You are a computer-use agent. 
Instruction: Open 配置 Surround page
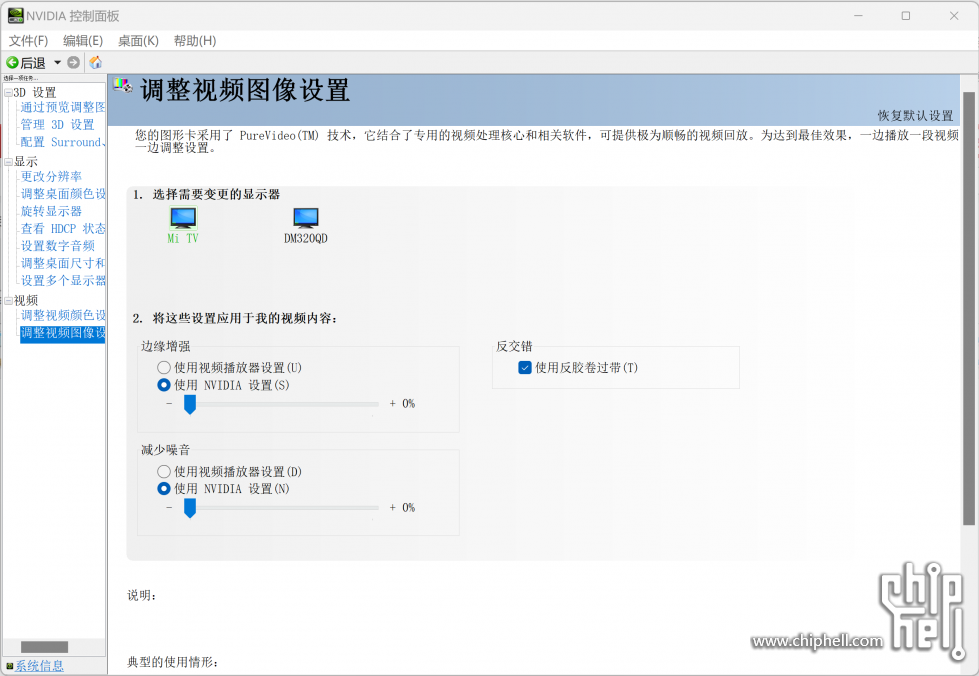point(63,142)
